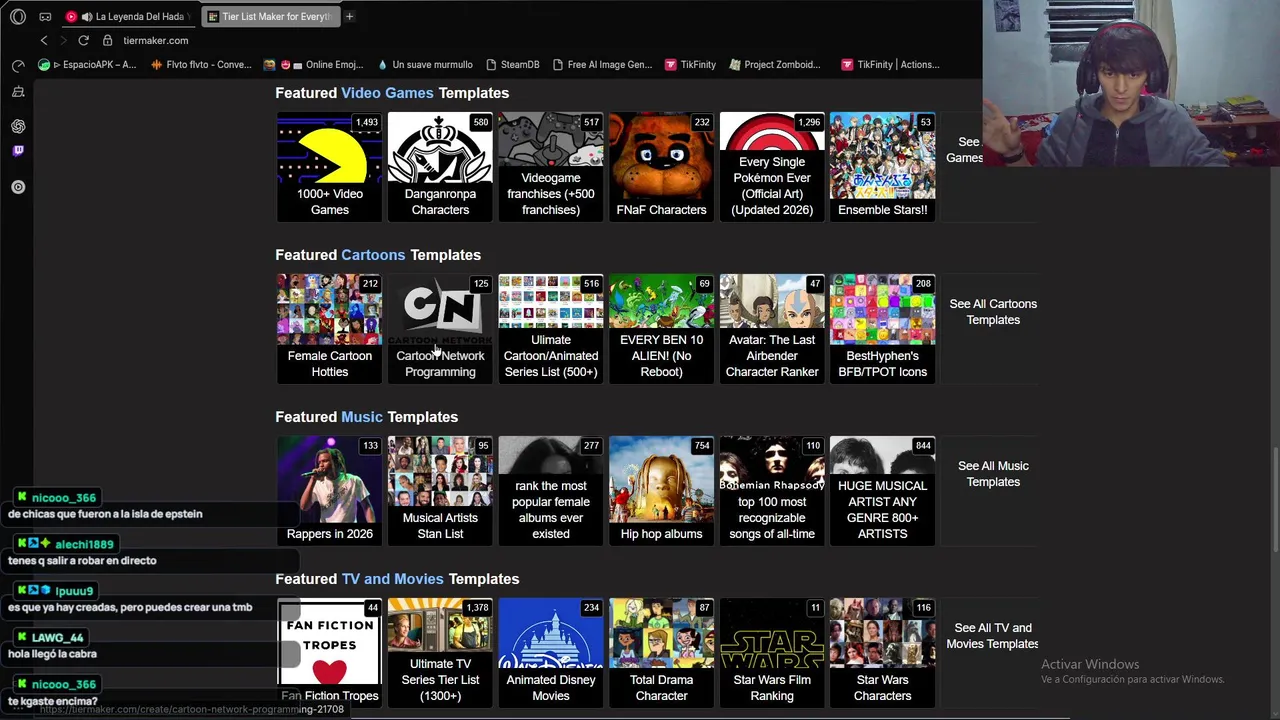Click See All Music Templates
The width and height of the screenshot is (1280, 720).
click(993, 474)
